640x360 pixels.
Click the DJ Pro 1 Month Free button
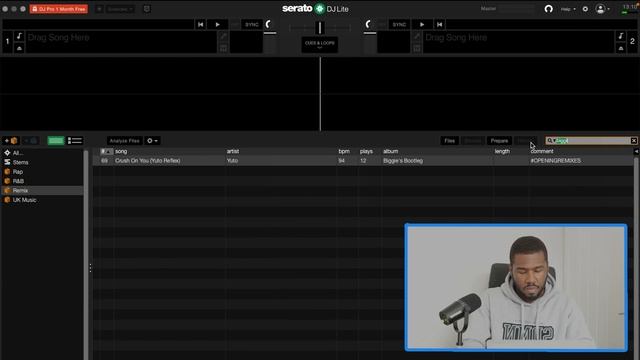(59, 9)
